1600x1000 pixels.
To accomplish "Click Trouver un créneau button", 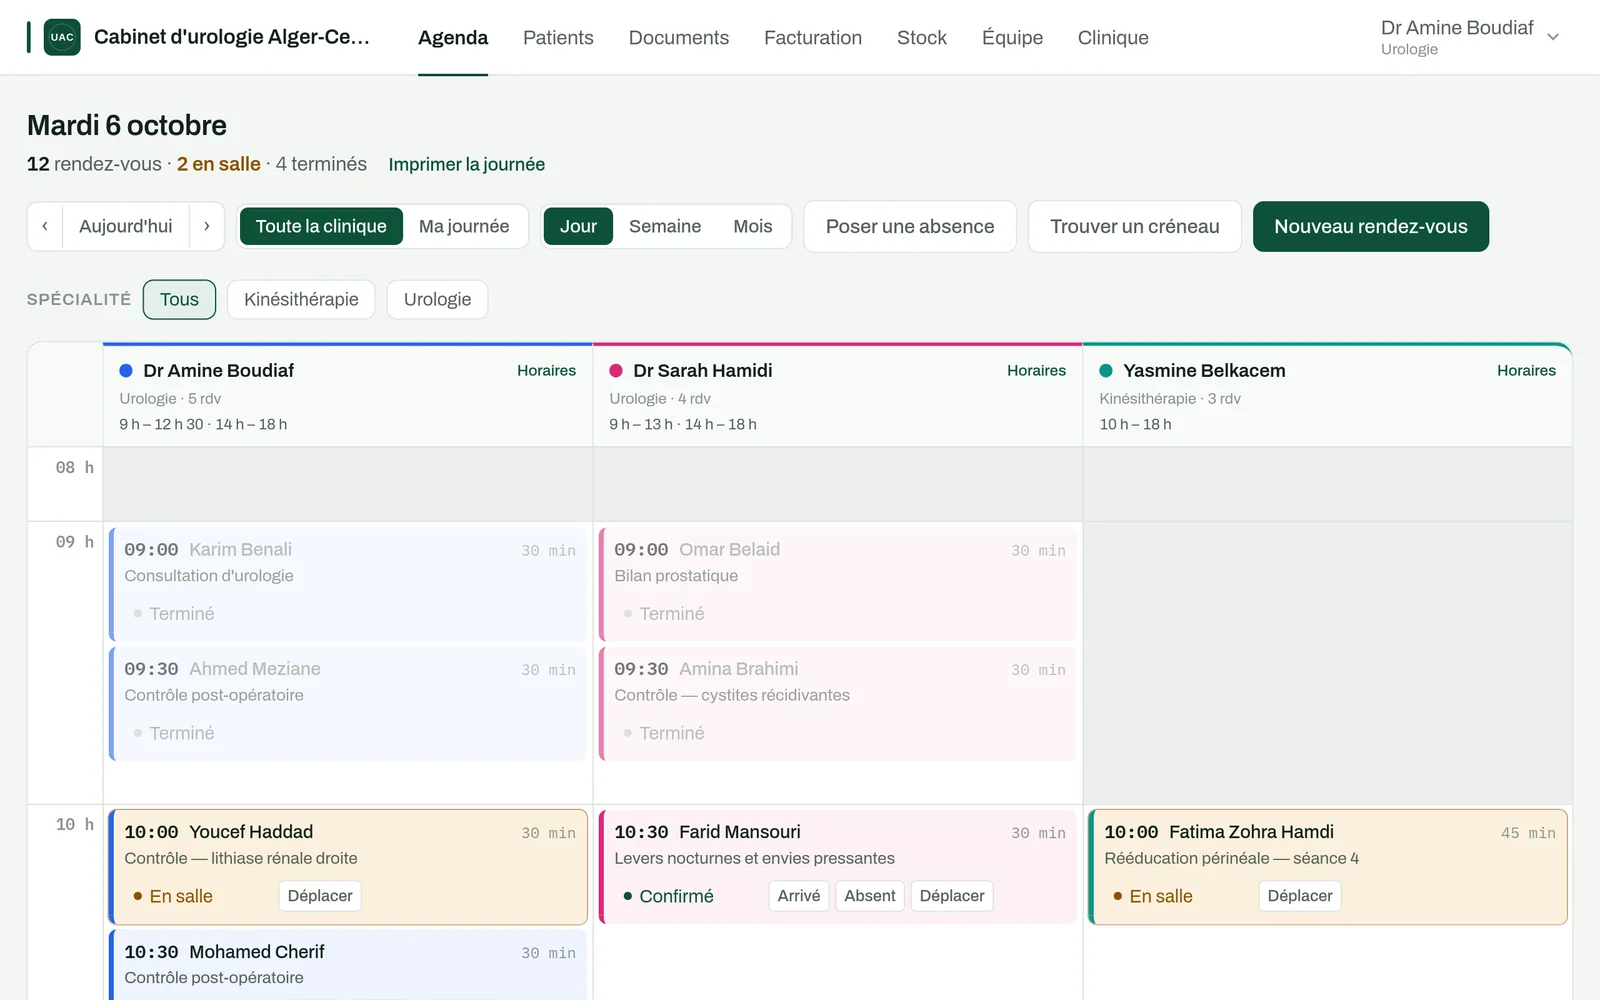I will pos(1135,227).
